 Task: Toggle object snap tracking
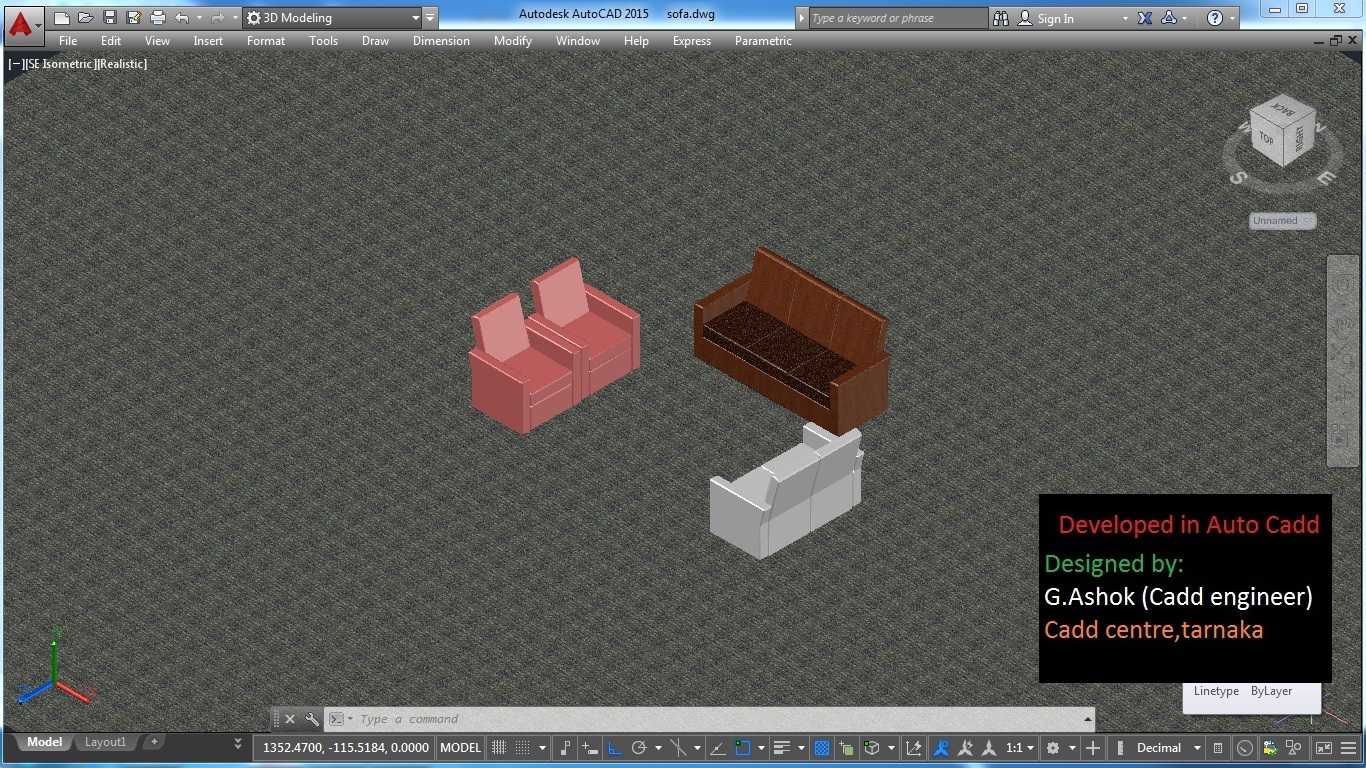pyautogui.click(x=718, y=747)
